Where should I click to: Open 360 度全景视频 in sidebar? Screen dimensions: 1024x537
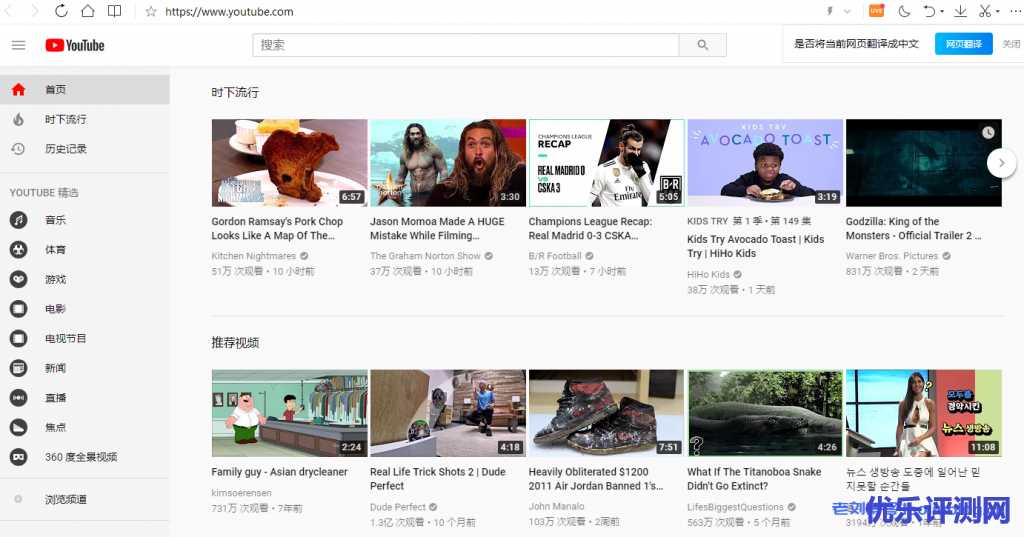(x=85, y=457)
